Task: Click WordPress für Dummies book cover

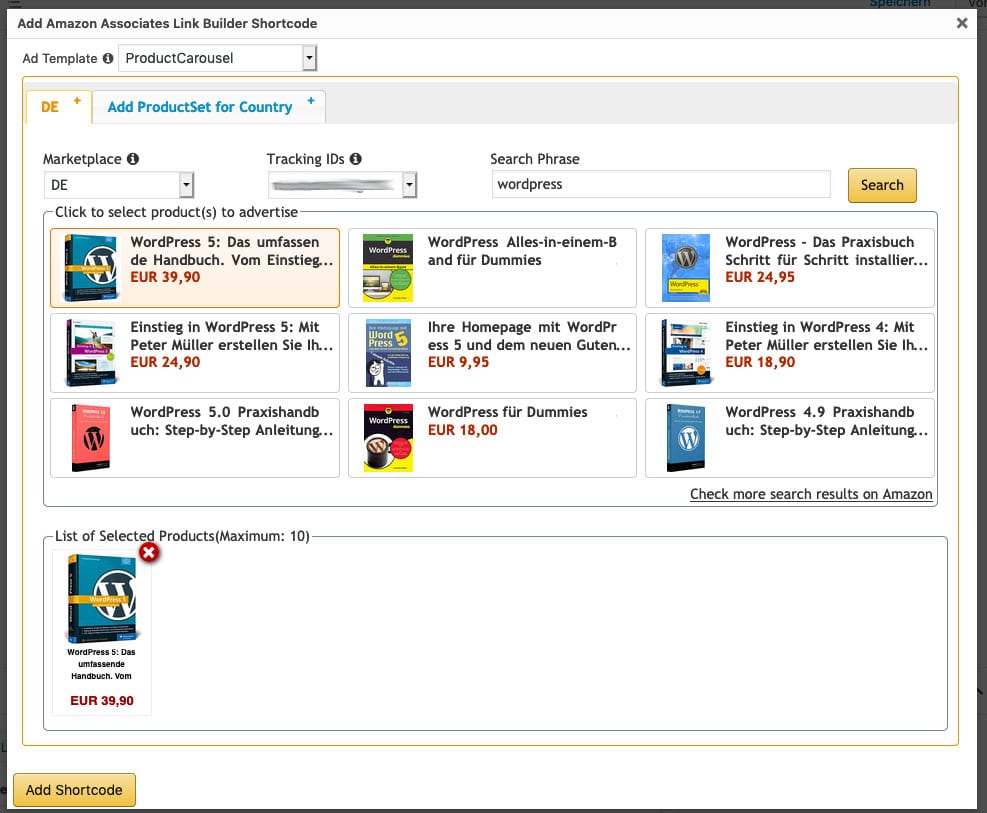Action: click(388, 438)
